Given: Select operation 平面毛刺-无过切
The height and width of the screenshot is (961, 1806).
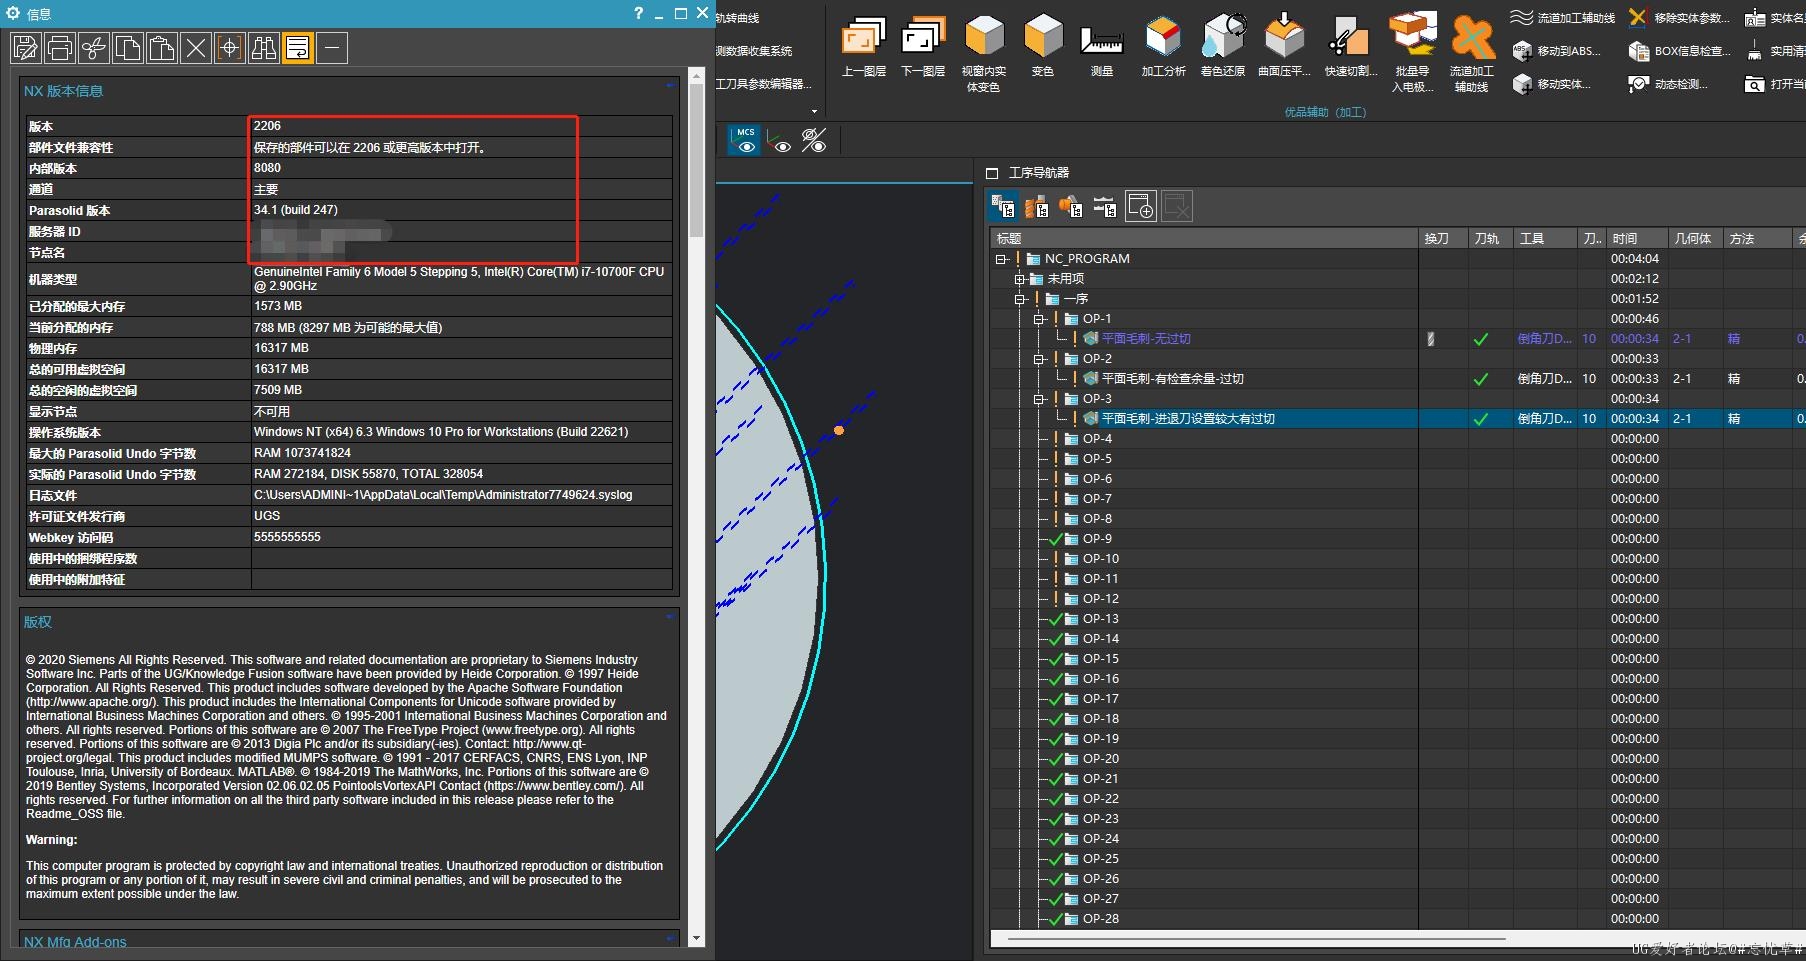Looking at the screenshot, I should pyautogui.click(x=1146, y=339).
